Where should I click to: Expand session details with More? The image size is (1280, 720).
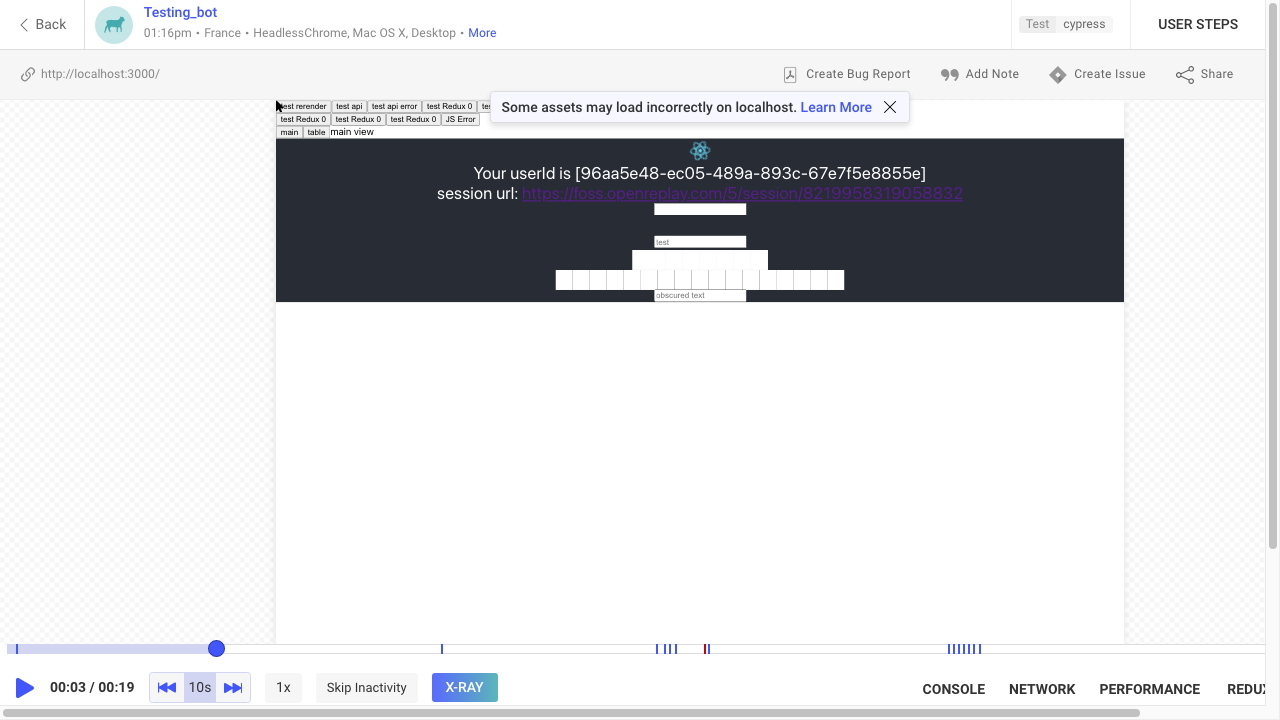pos(482,33)
